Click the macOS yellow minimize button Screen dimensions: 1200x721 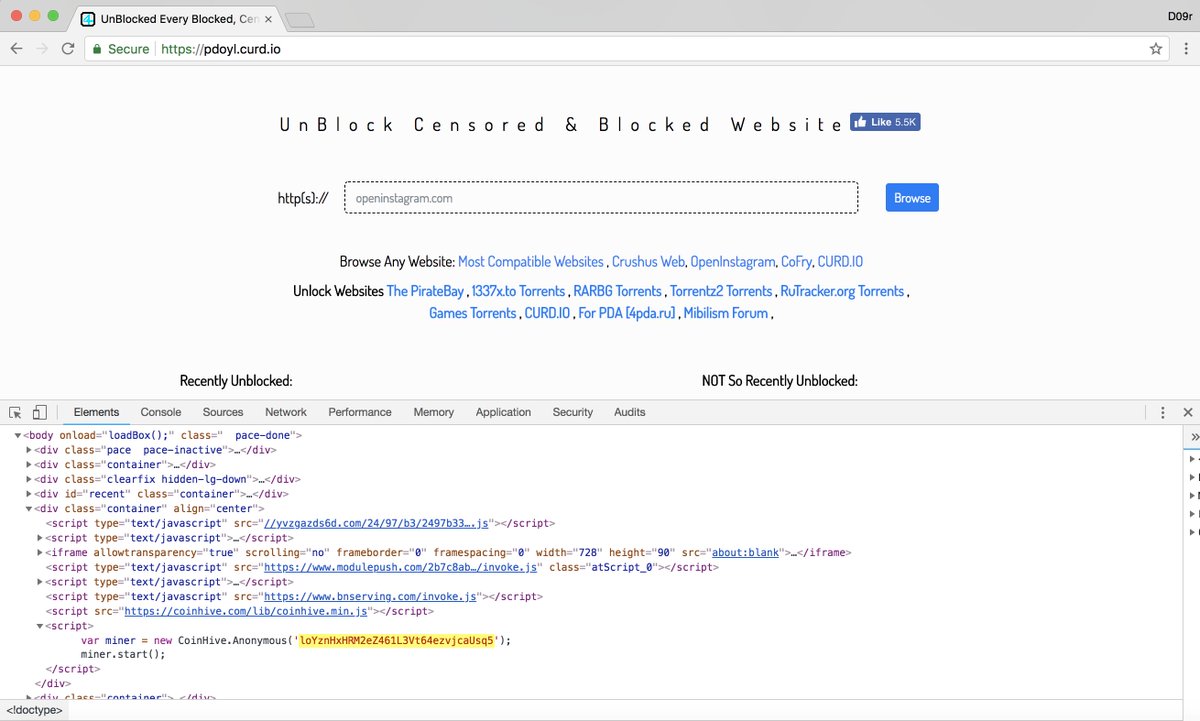[x=35, y=17]
